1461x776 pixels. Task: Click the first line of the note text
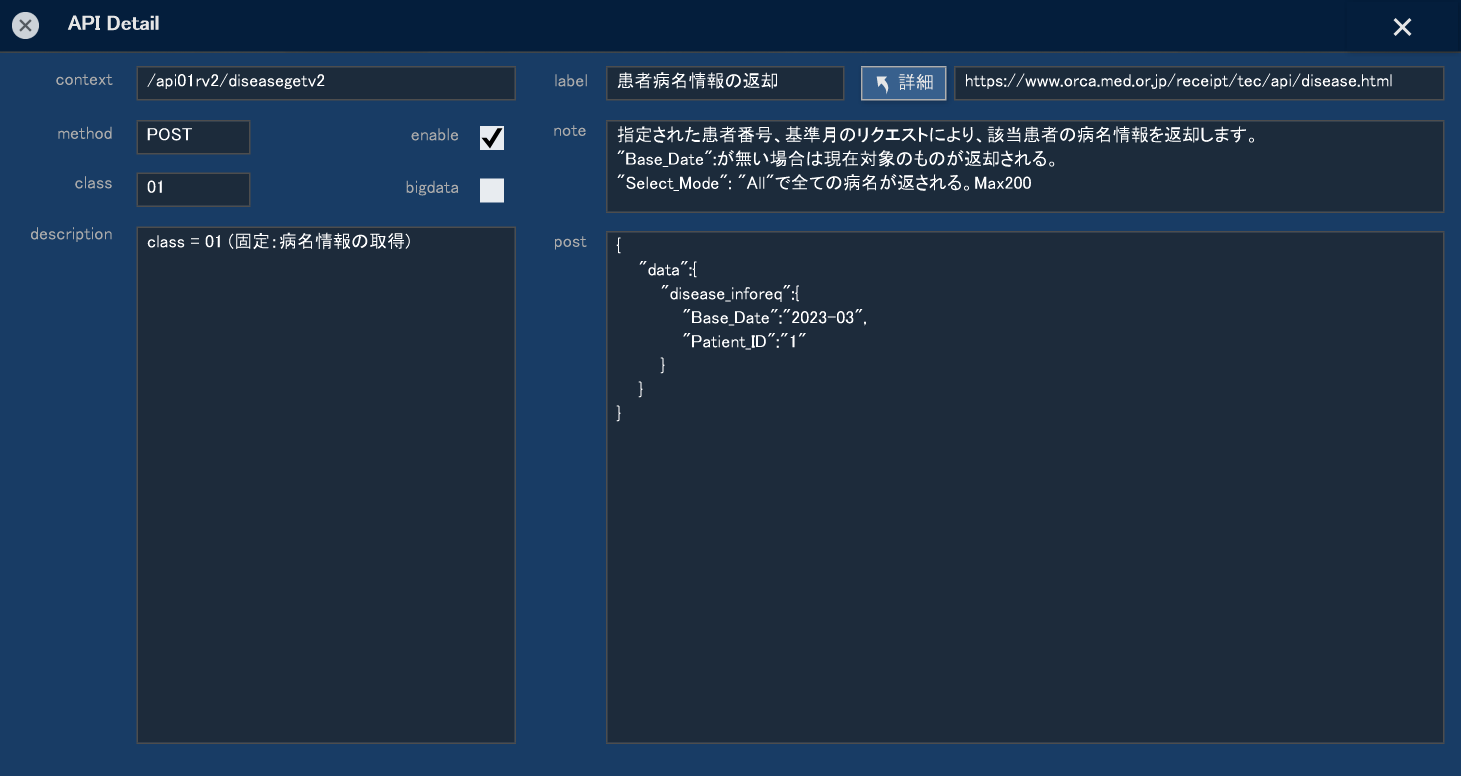point(936,135)
